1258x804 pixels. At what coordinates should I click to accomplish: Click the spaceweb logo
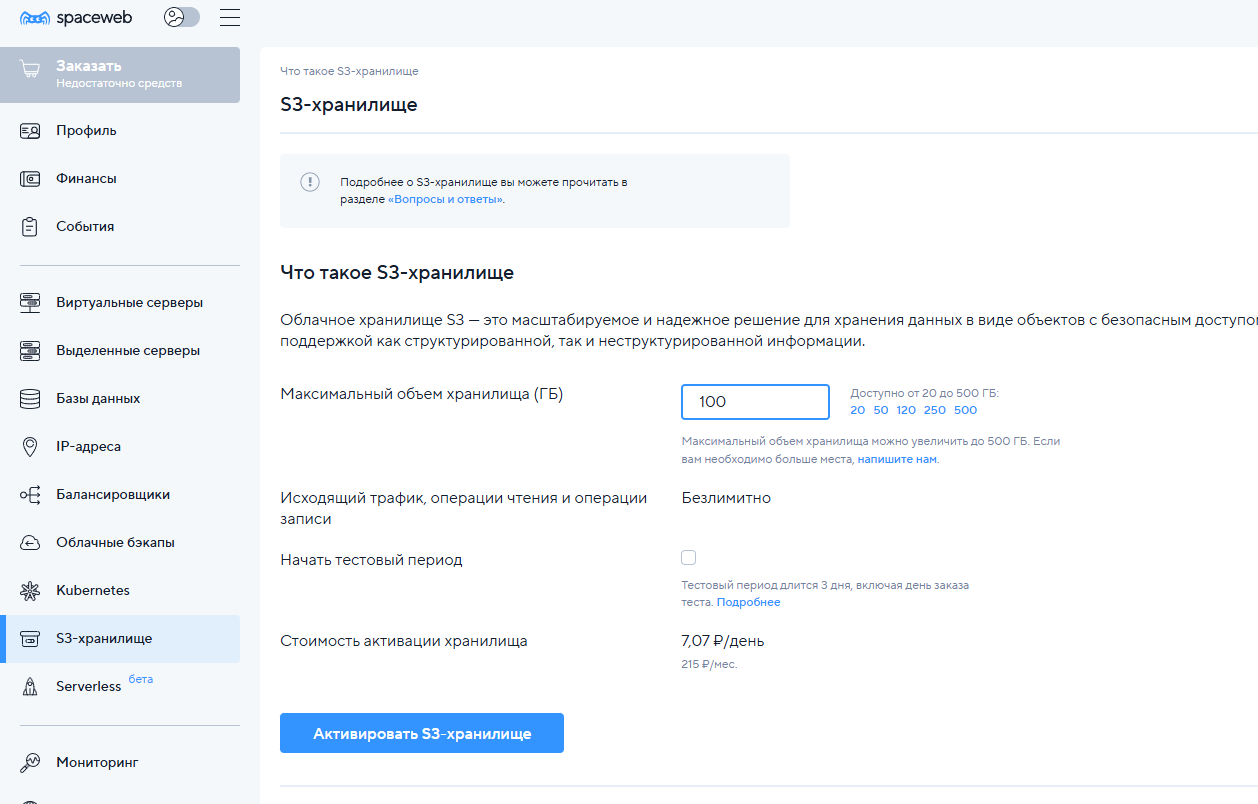[x=76, y=17]
